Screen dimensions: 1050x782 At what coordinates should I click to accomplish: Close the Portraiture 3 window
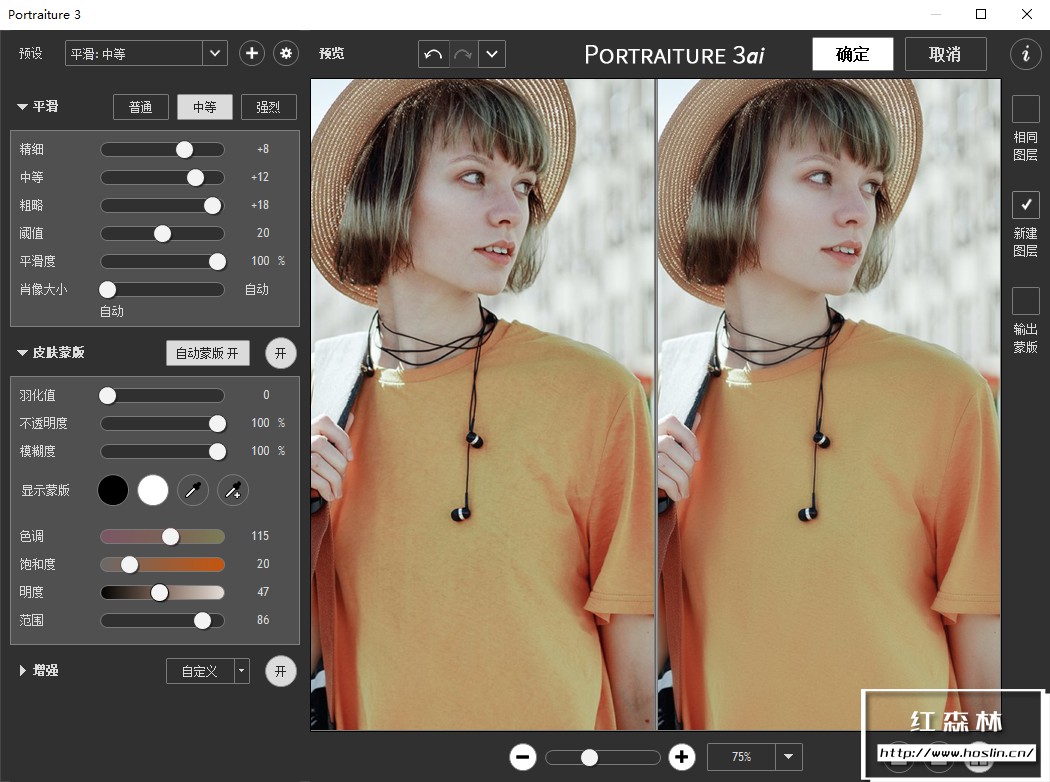click(1027, 14)
